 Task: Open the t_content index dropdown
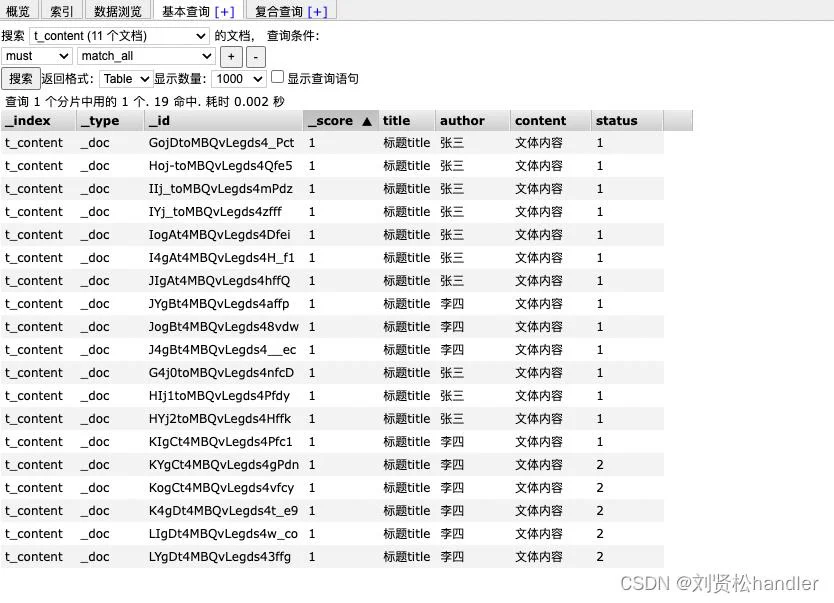point(119,36)
